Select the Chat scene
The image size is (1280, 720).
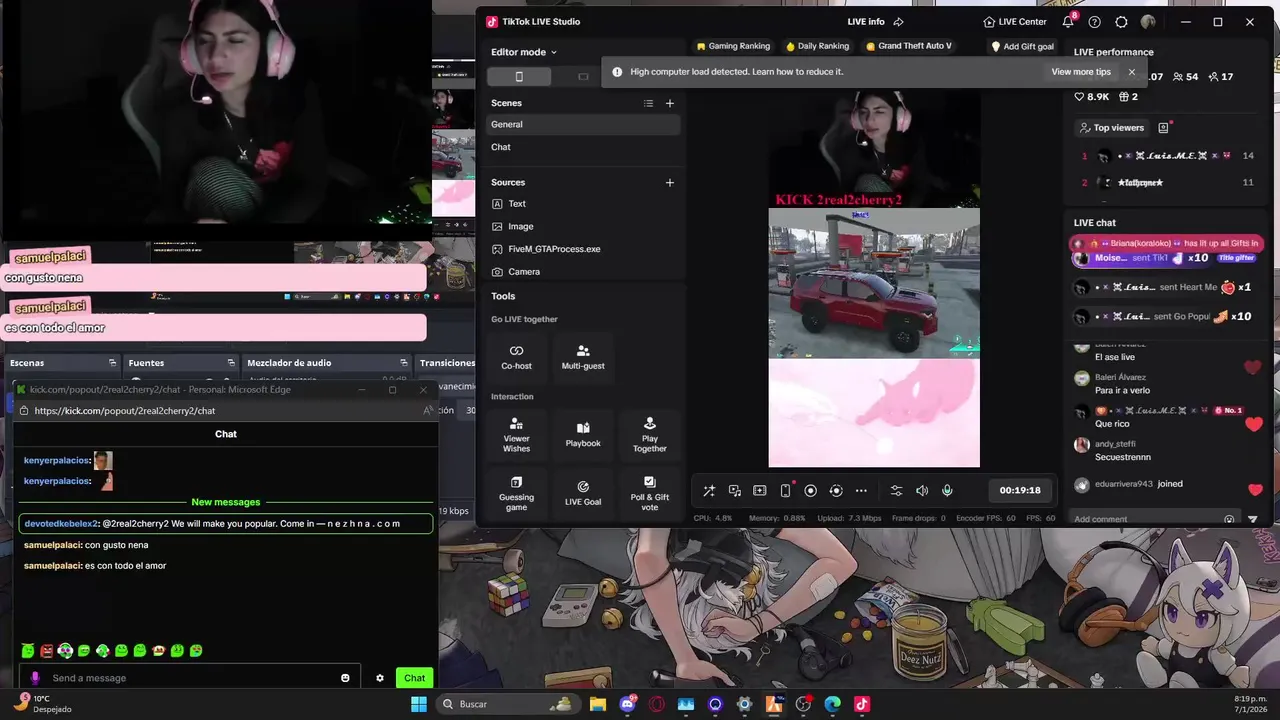pos(584,147)
